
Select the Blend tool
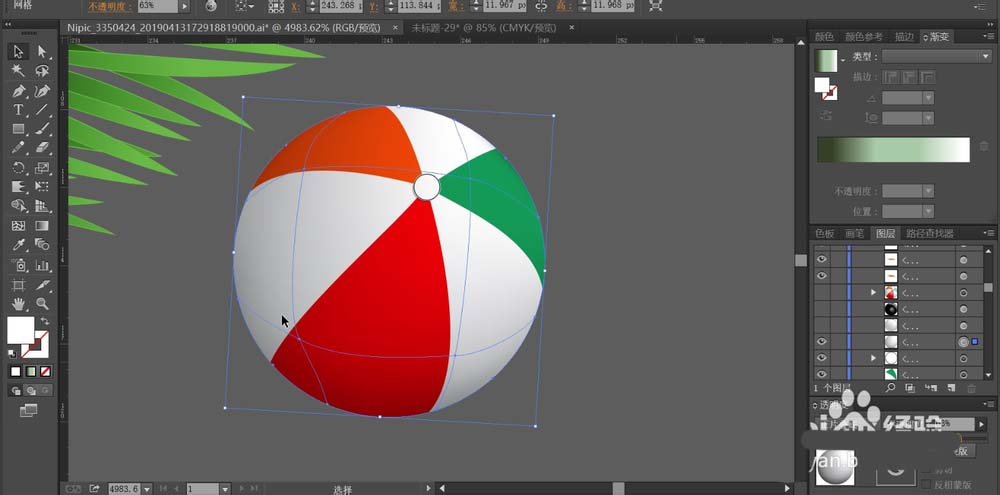pyautogui.click(x=42, y=245)
